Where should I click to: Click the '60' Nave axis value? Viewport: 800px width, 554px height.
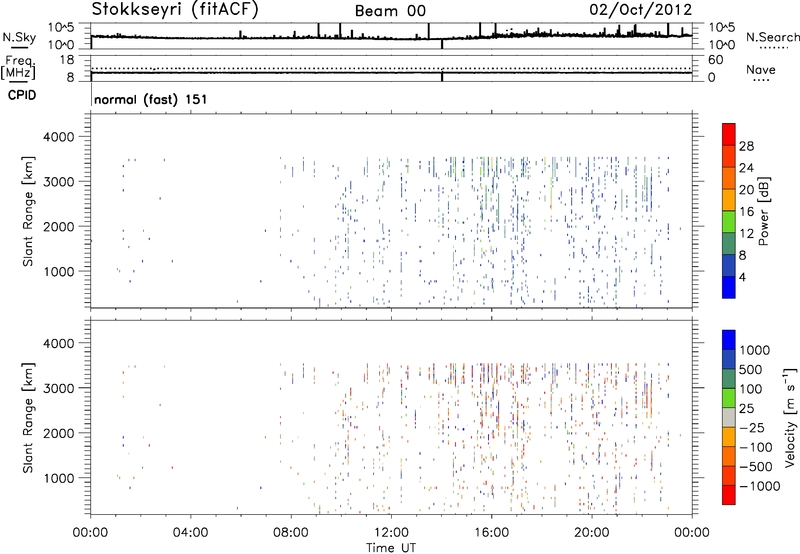click(x=715, y=60)
